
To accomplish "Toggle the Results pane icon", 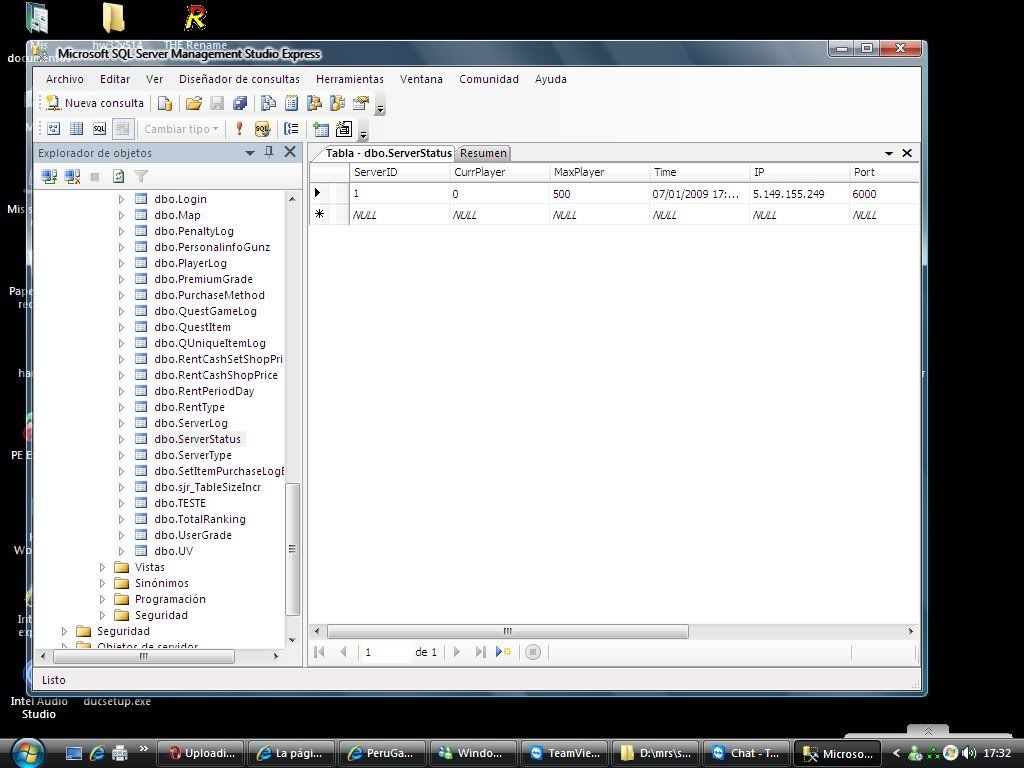I will pyautogui.click(x=122, y=129).
